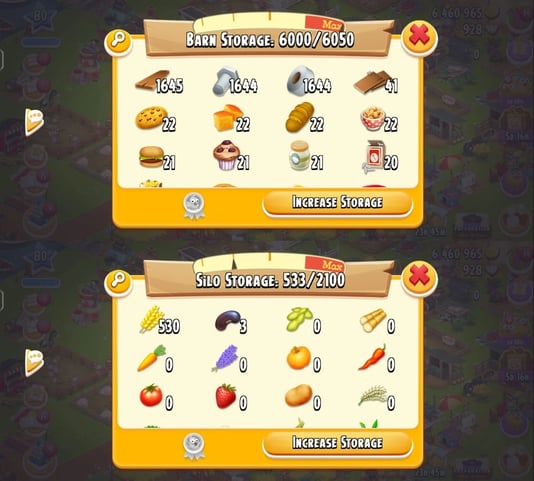Click the Silo Storage search magnifier icon

118,282
